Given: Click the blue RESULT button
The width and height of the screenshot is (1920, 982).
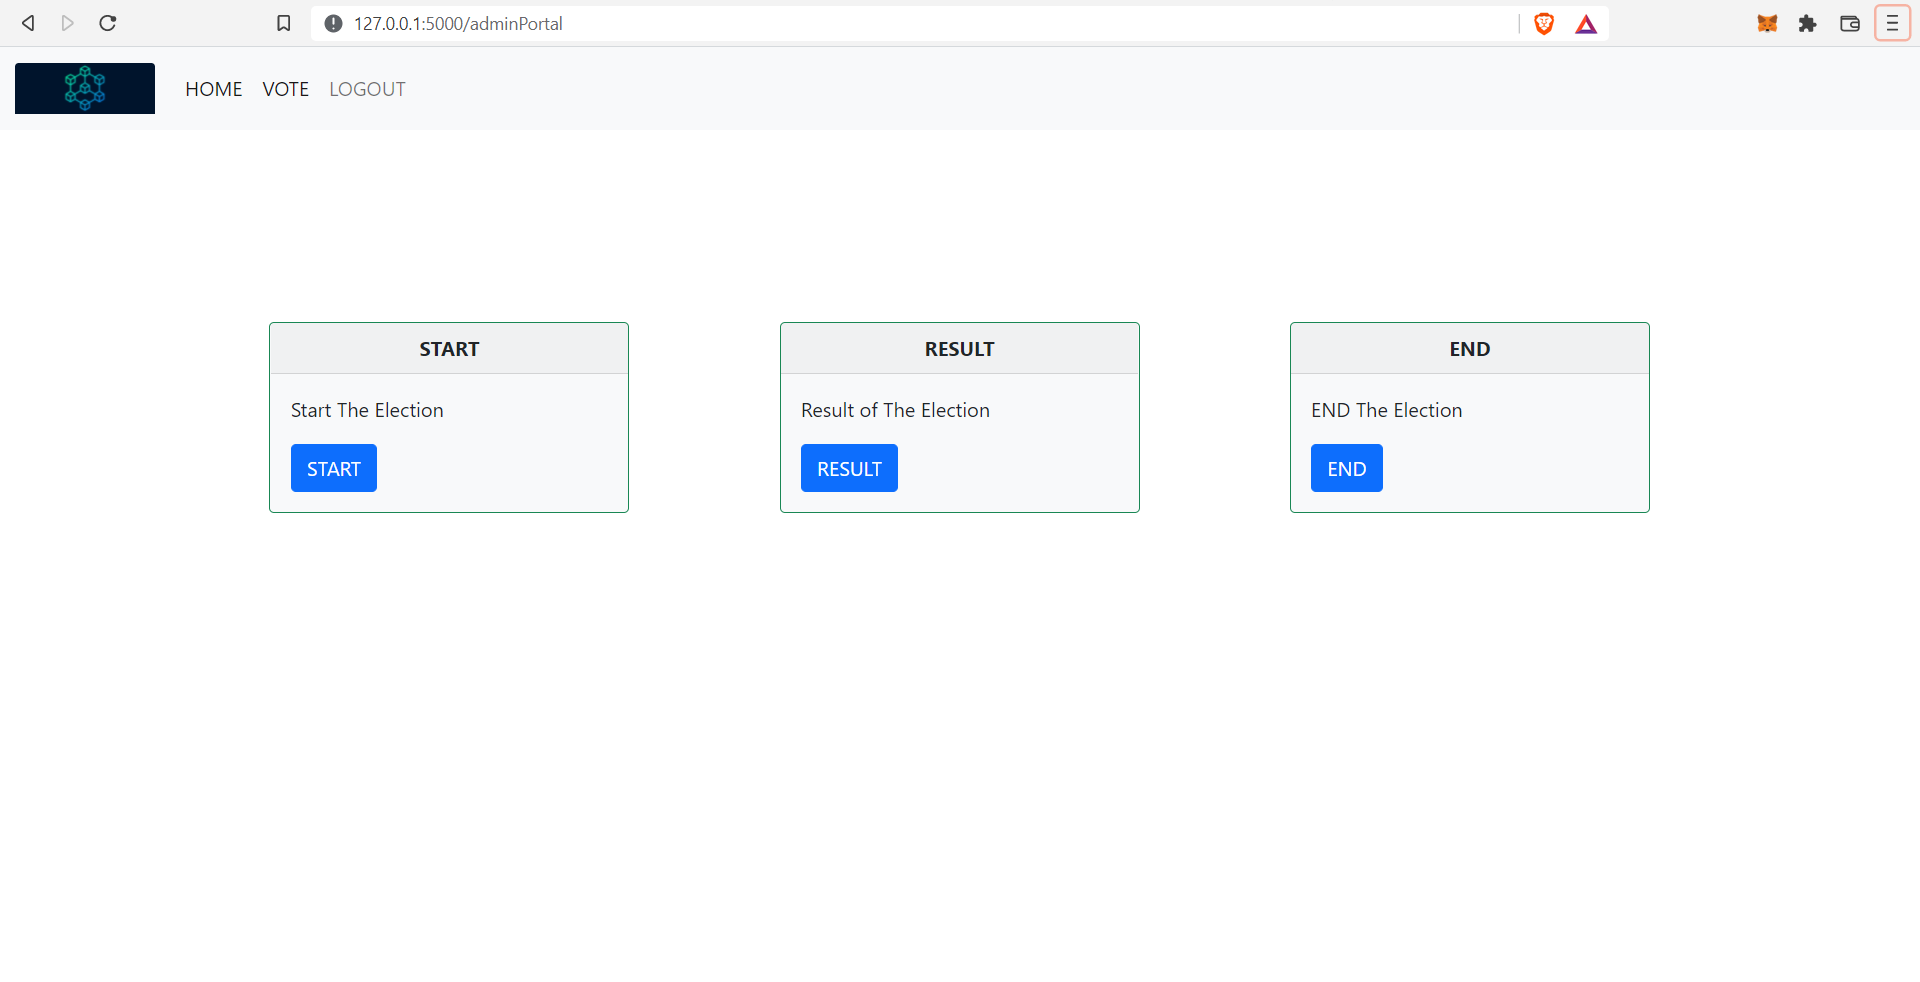Looking at the screenshot, I should tap(849, 468).
